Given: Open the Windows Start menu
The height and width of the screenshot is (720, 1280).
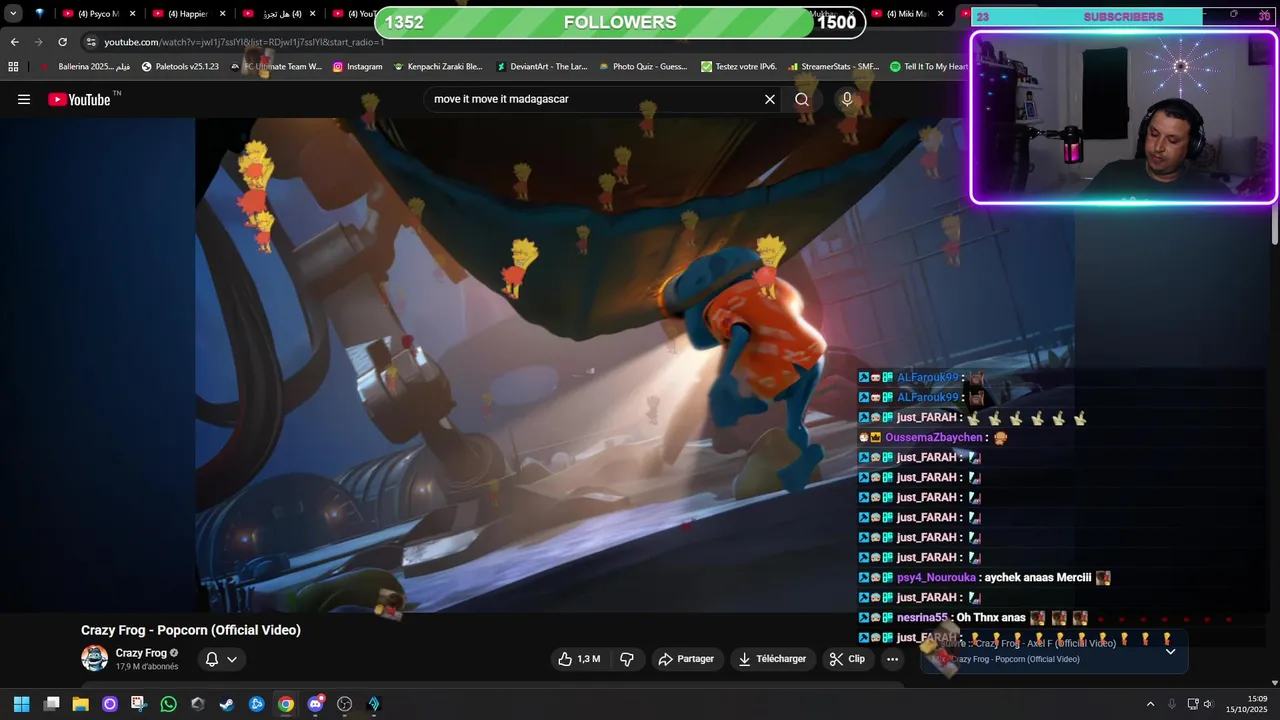Looking at the screenshot, I should [22, 704].
